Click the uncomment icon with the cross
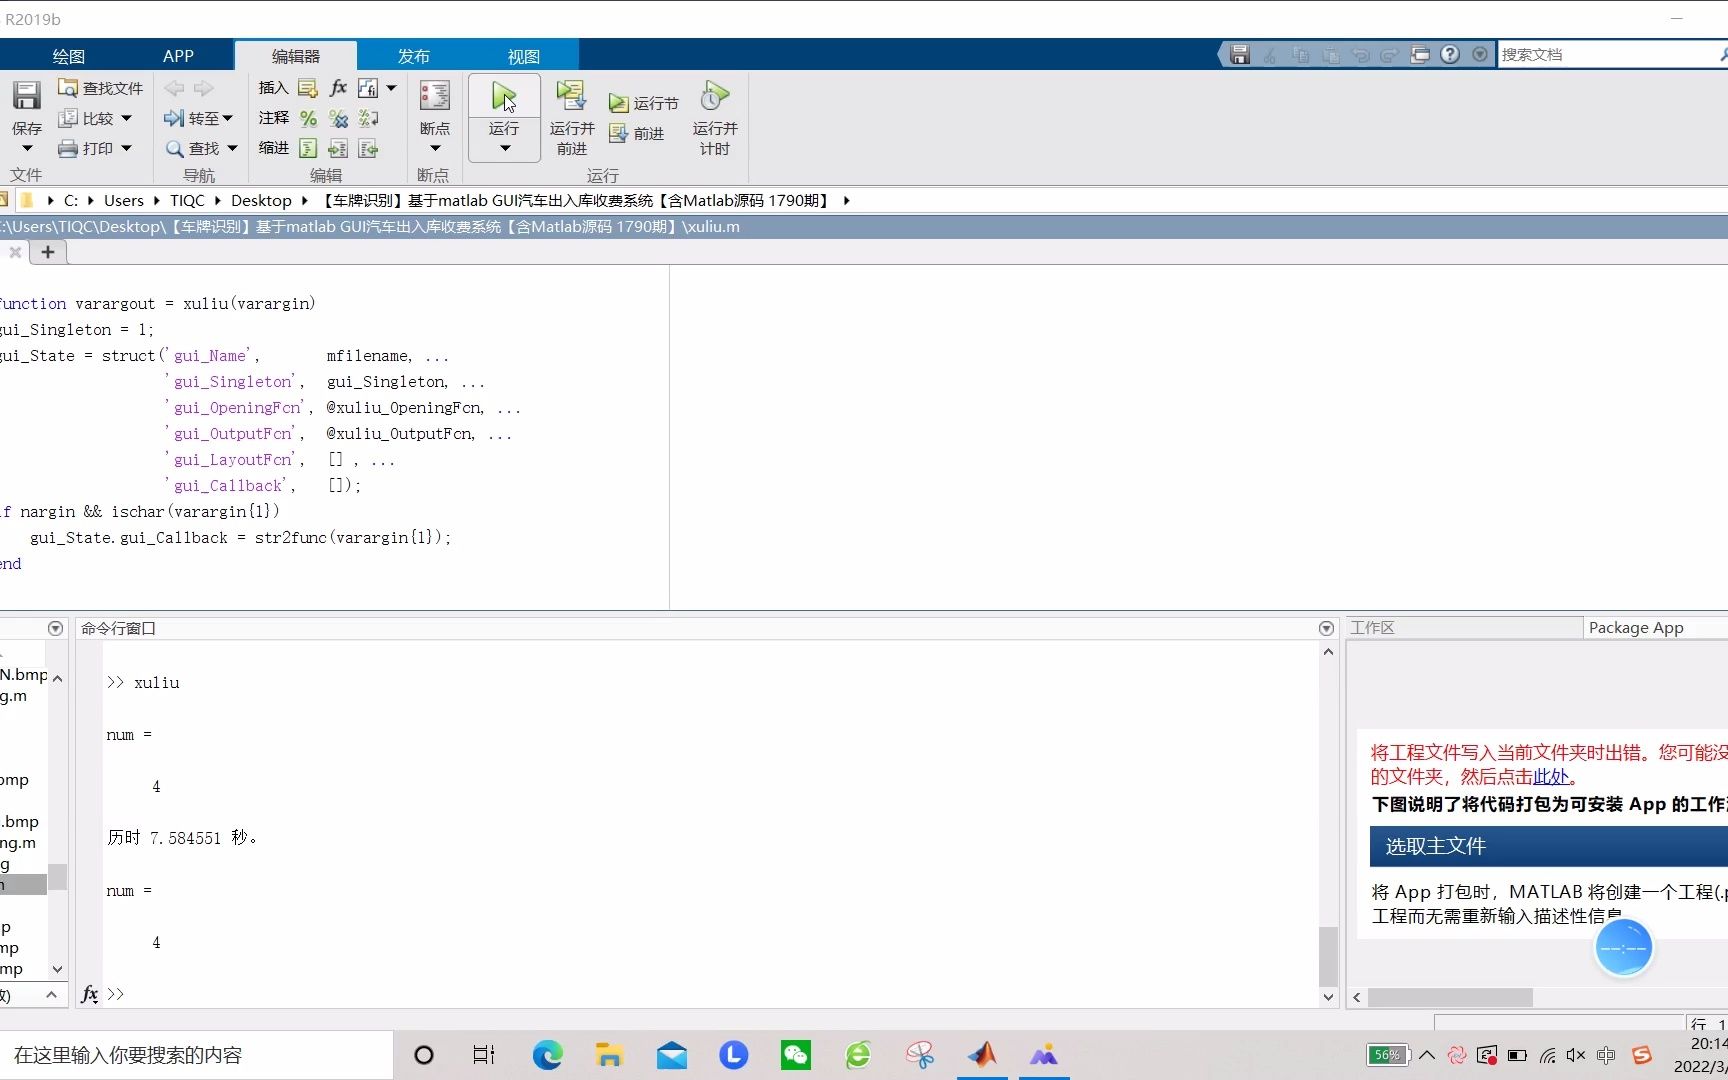This screenshot has height=1080, width=1728. (338, 118)
